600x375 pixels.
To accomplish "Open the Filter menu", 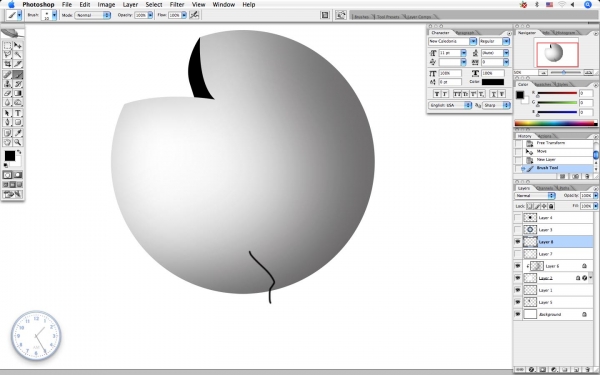I will 177,5.
